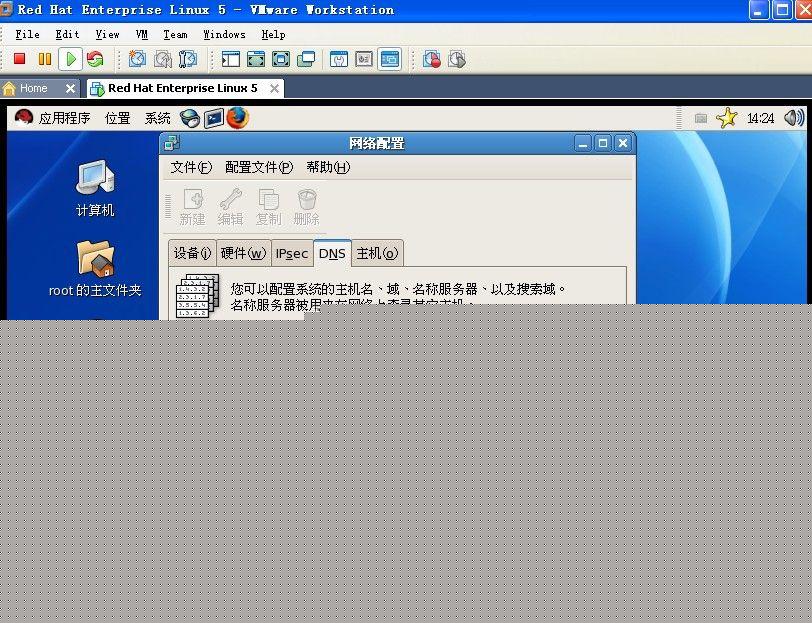Launch the terminal icon in panel
This screenshot has height=623, width=812.
pos(213,119)
